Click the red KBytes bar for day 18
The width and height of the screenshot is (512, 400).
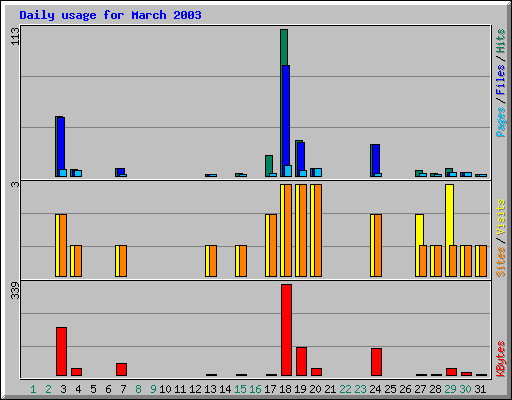click(x=286, y=330)
